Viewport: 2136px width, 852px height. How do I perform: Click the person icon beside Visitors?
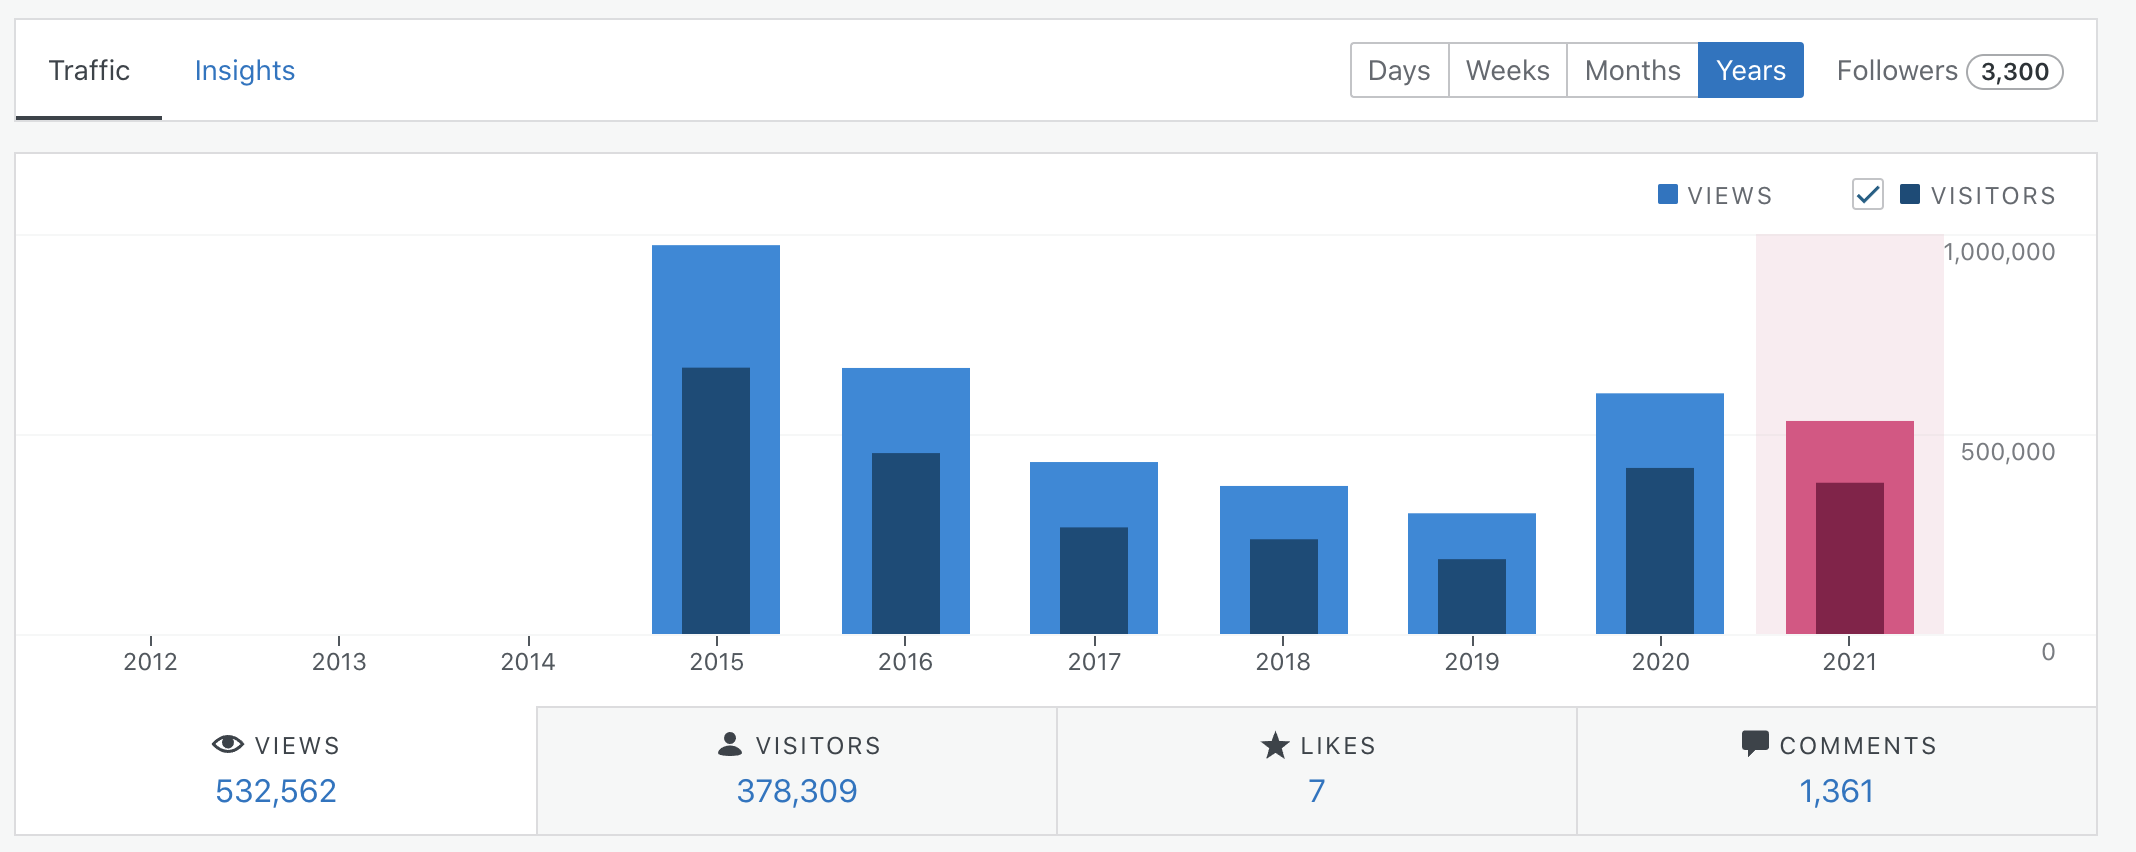730,744
